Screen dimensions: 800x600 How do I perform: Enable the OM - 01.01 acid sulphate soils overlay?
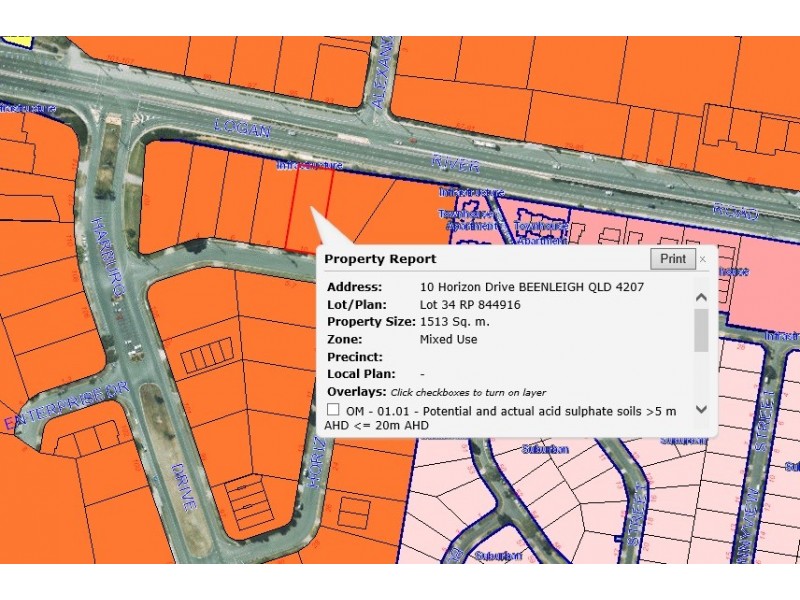click(334, 411)
